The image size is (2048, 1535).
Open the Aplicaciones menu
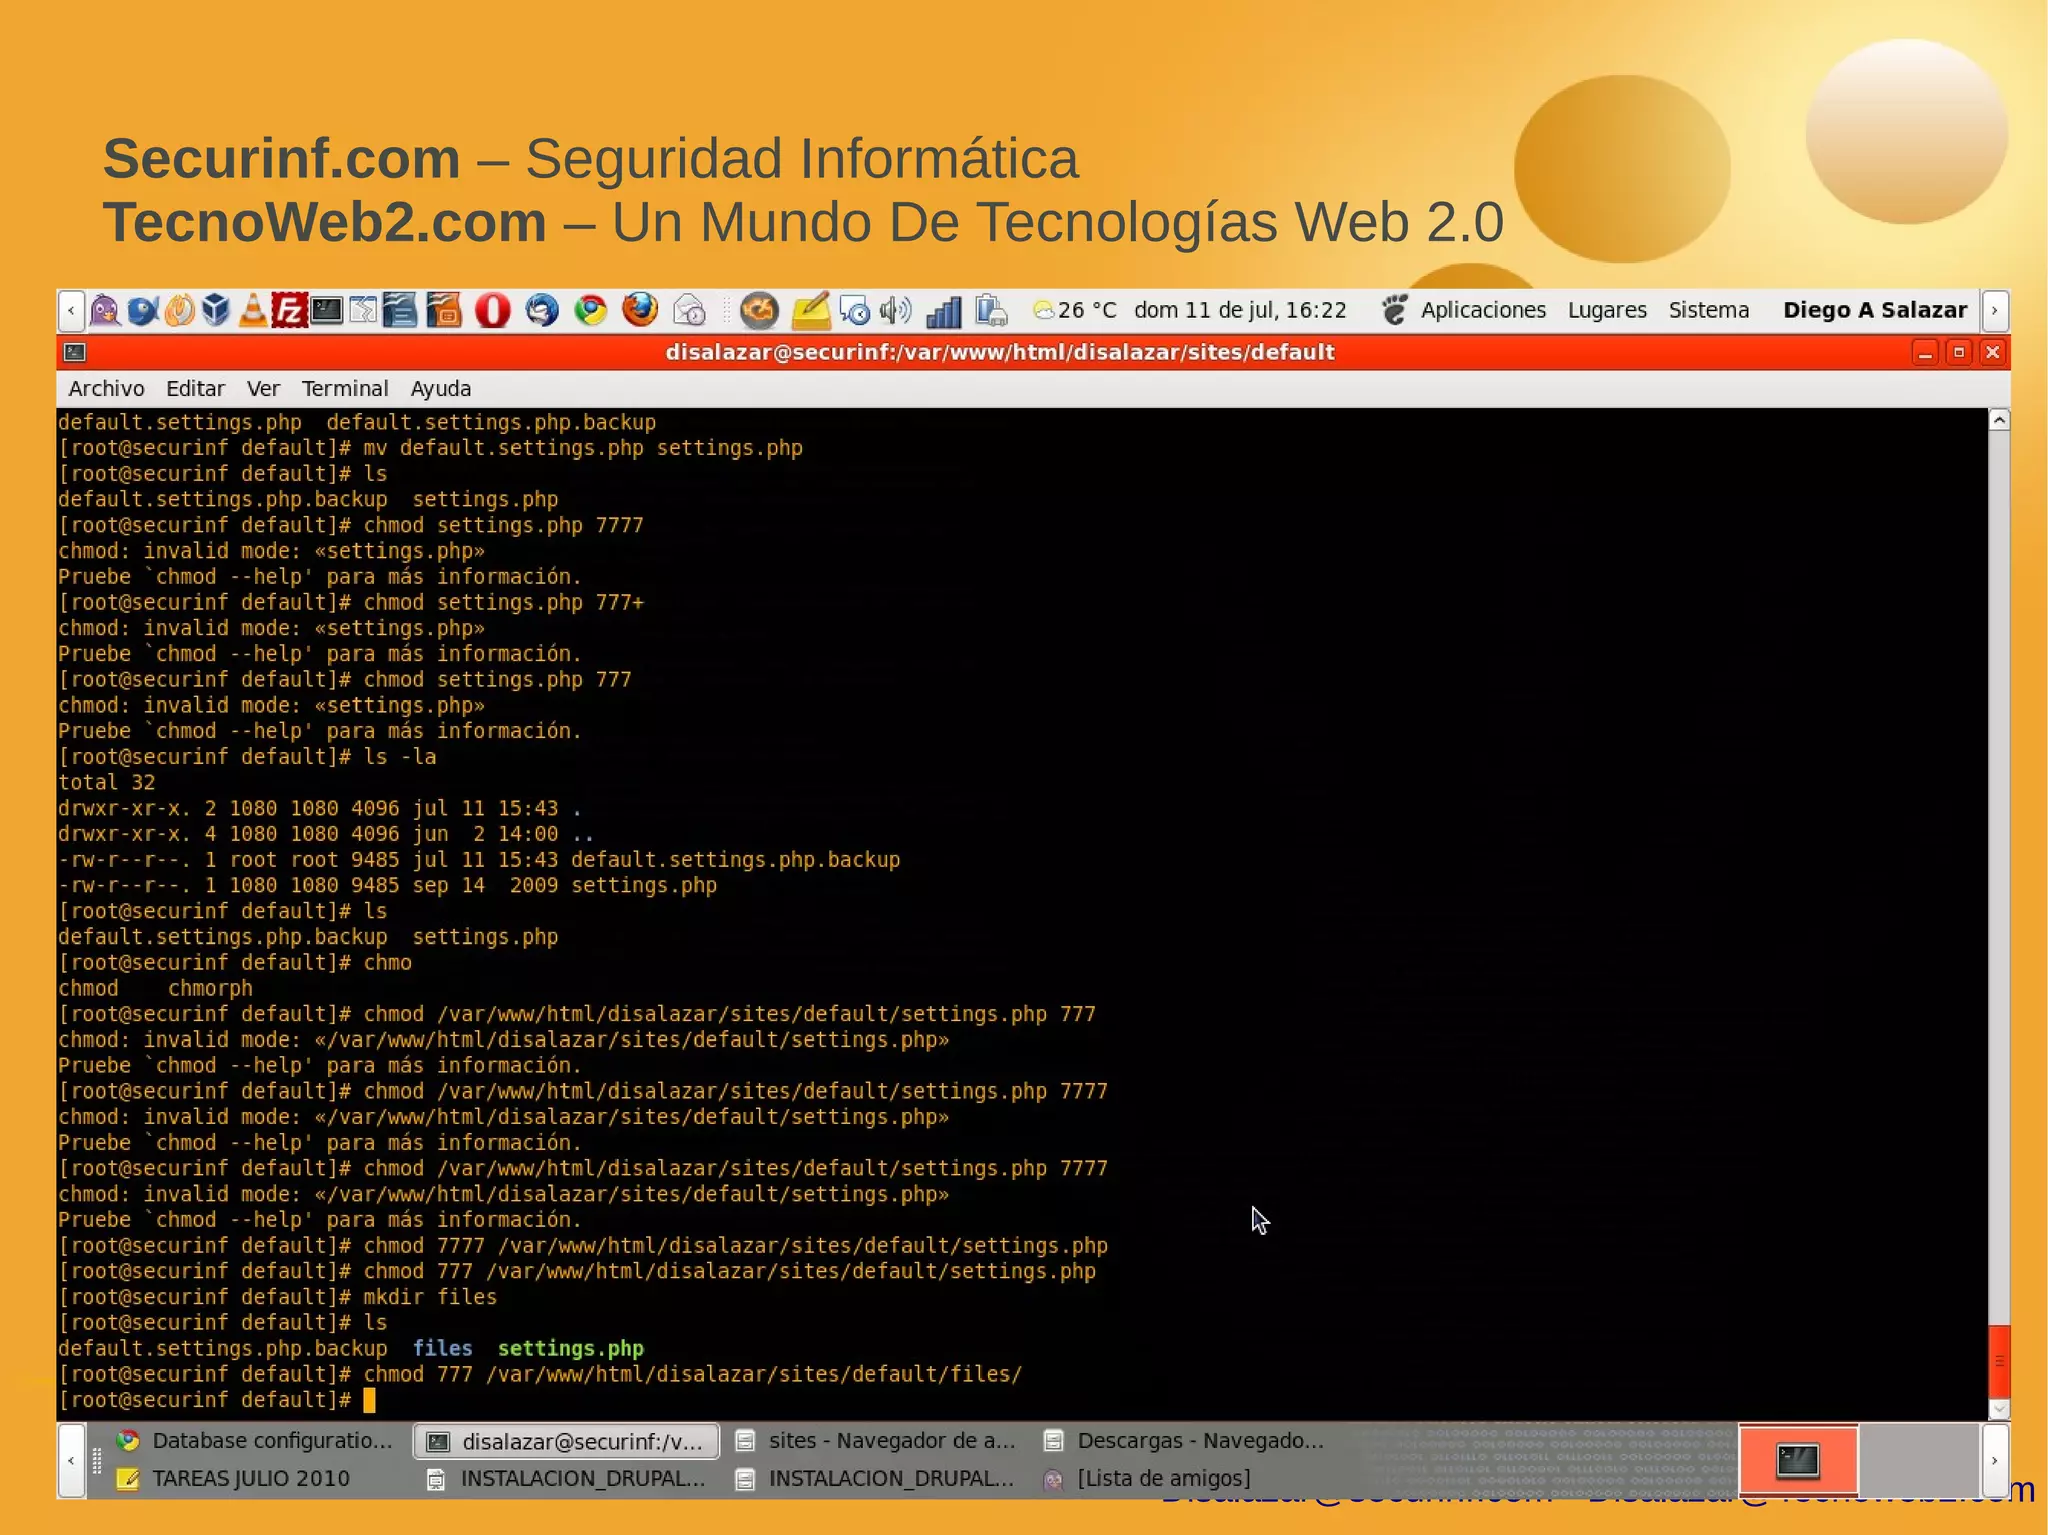(x=1483, y=310)
